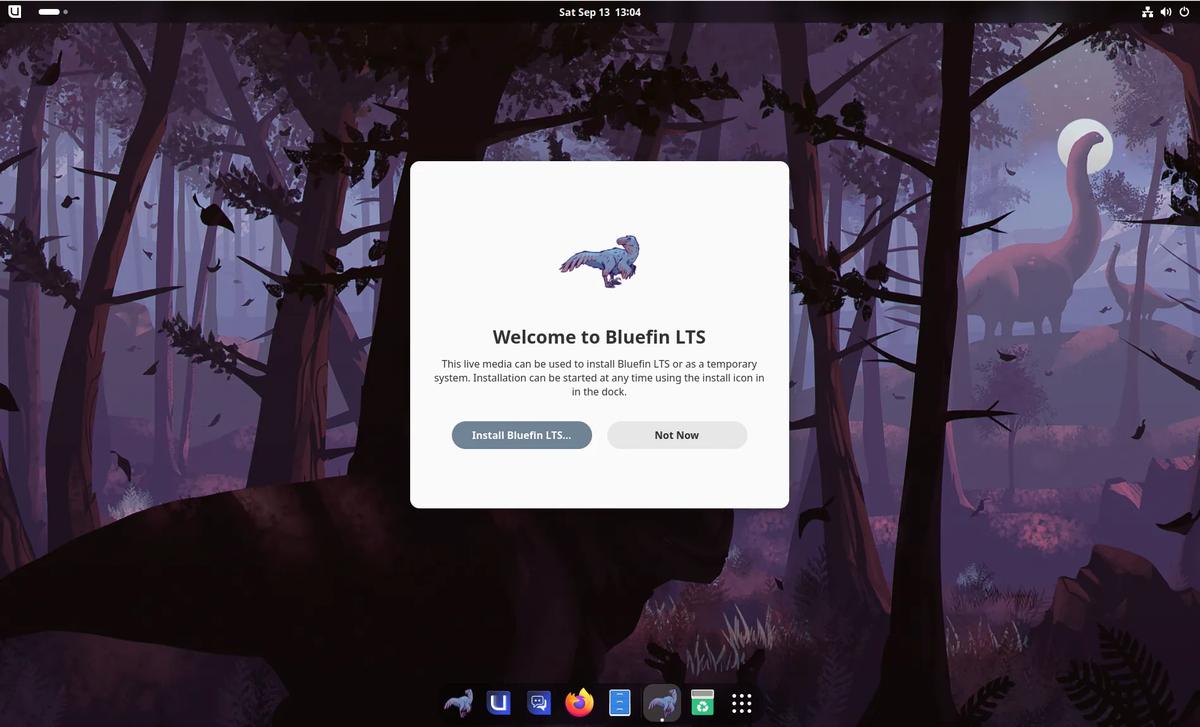Show all applications with the grid icon
Screen dimensions: 1200x727
(x=741, y=703)
